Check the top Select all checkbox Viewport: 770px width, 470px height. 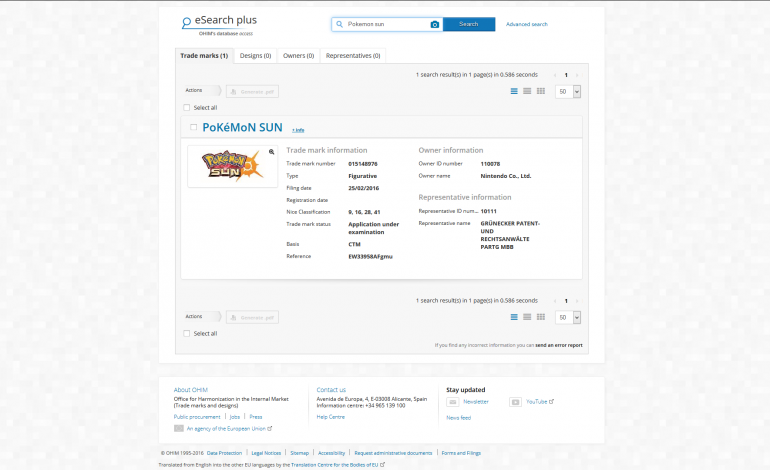click(186, 107)
